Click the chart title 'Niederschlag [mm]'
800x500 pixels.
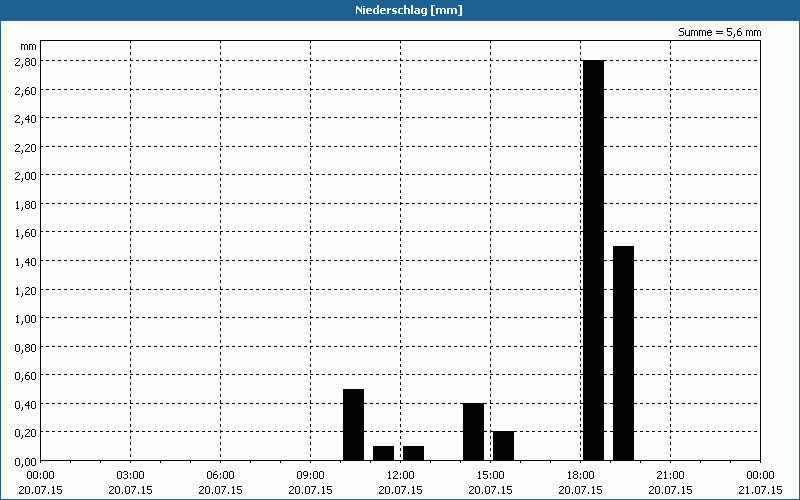pos(409,10)
